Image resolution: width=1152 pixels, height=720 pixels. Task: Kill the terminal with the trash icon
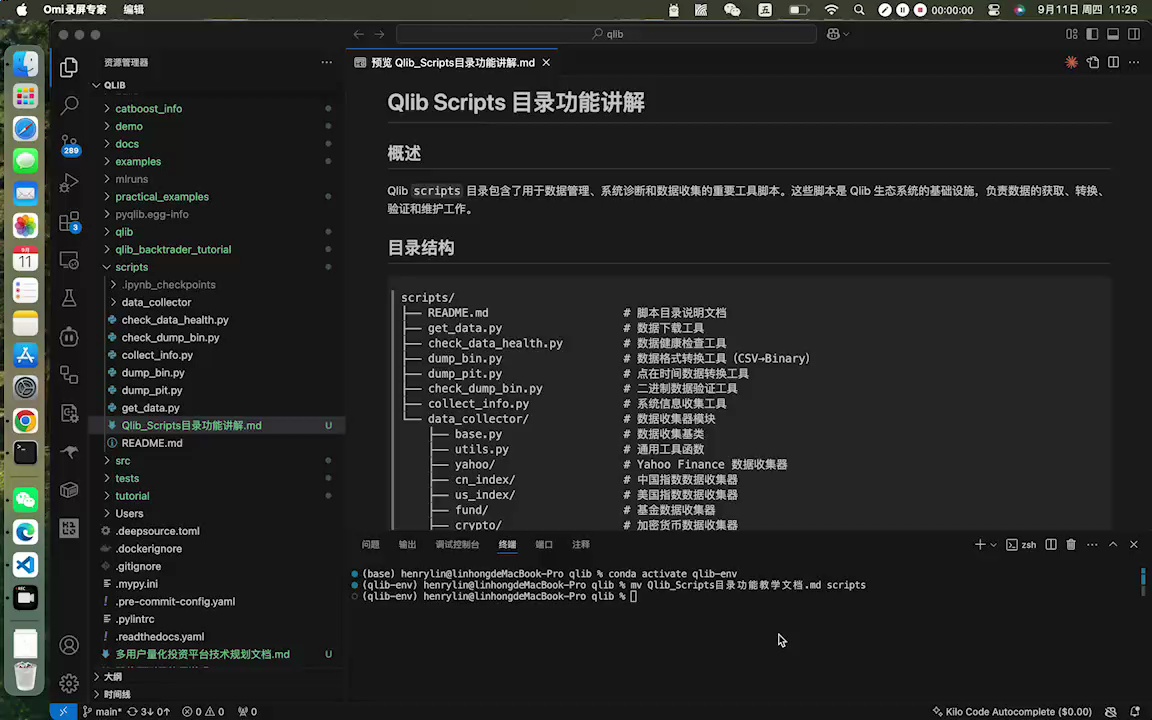(1071, 544)
